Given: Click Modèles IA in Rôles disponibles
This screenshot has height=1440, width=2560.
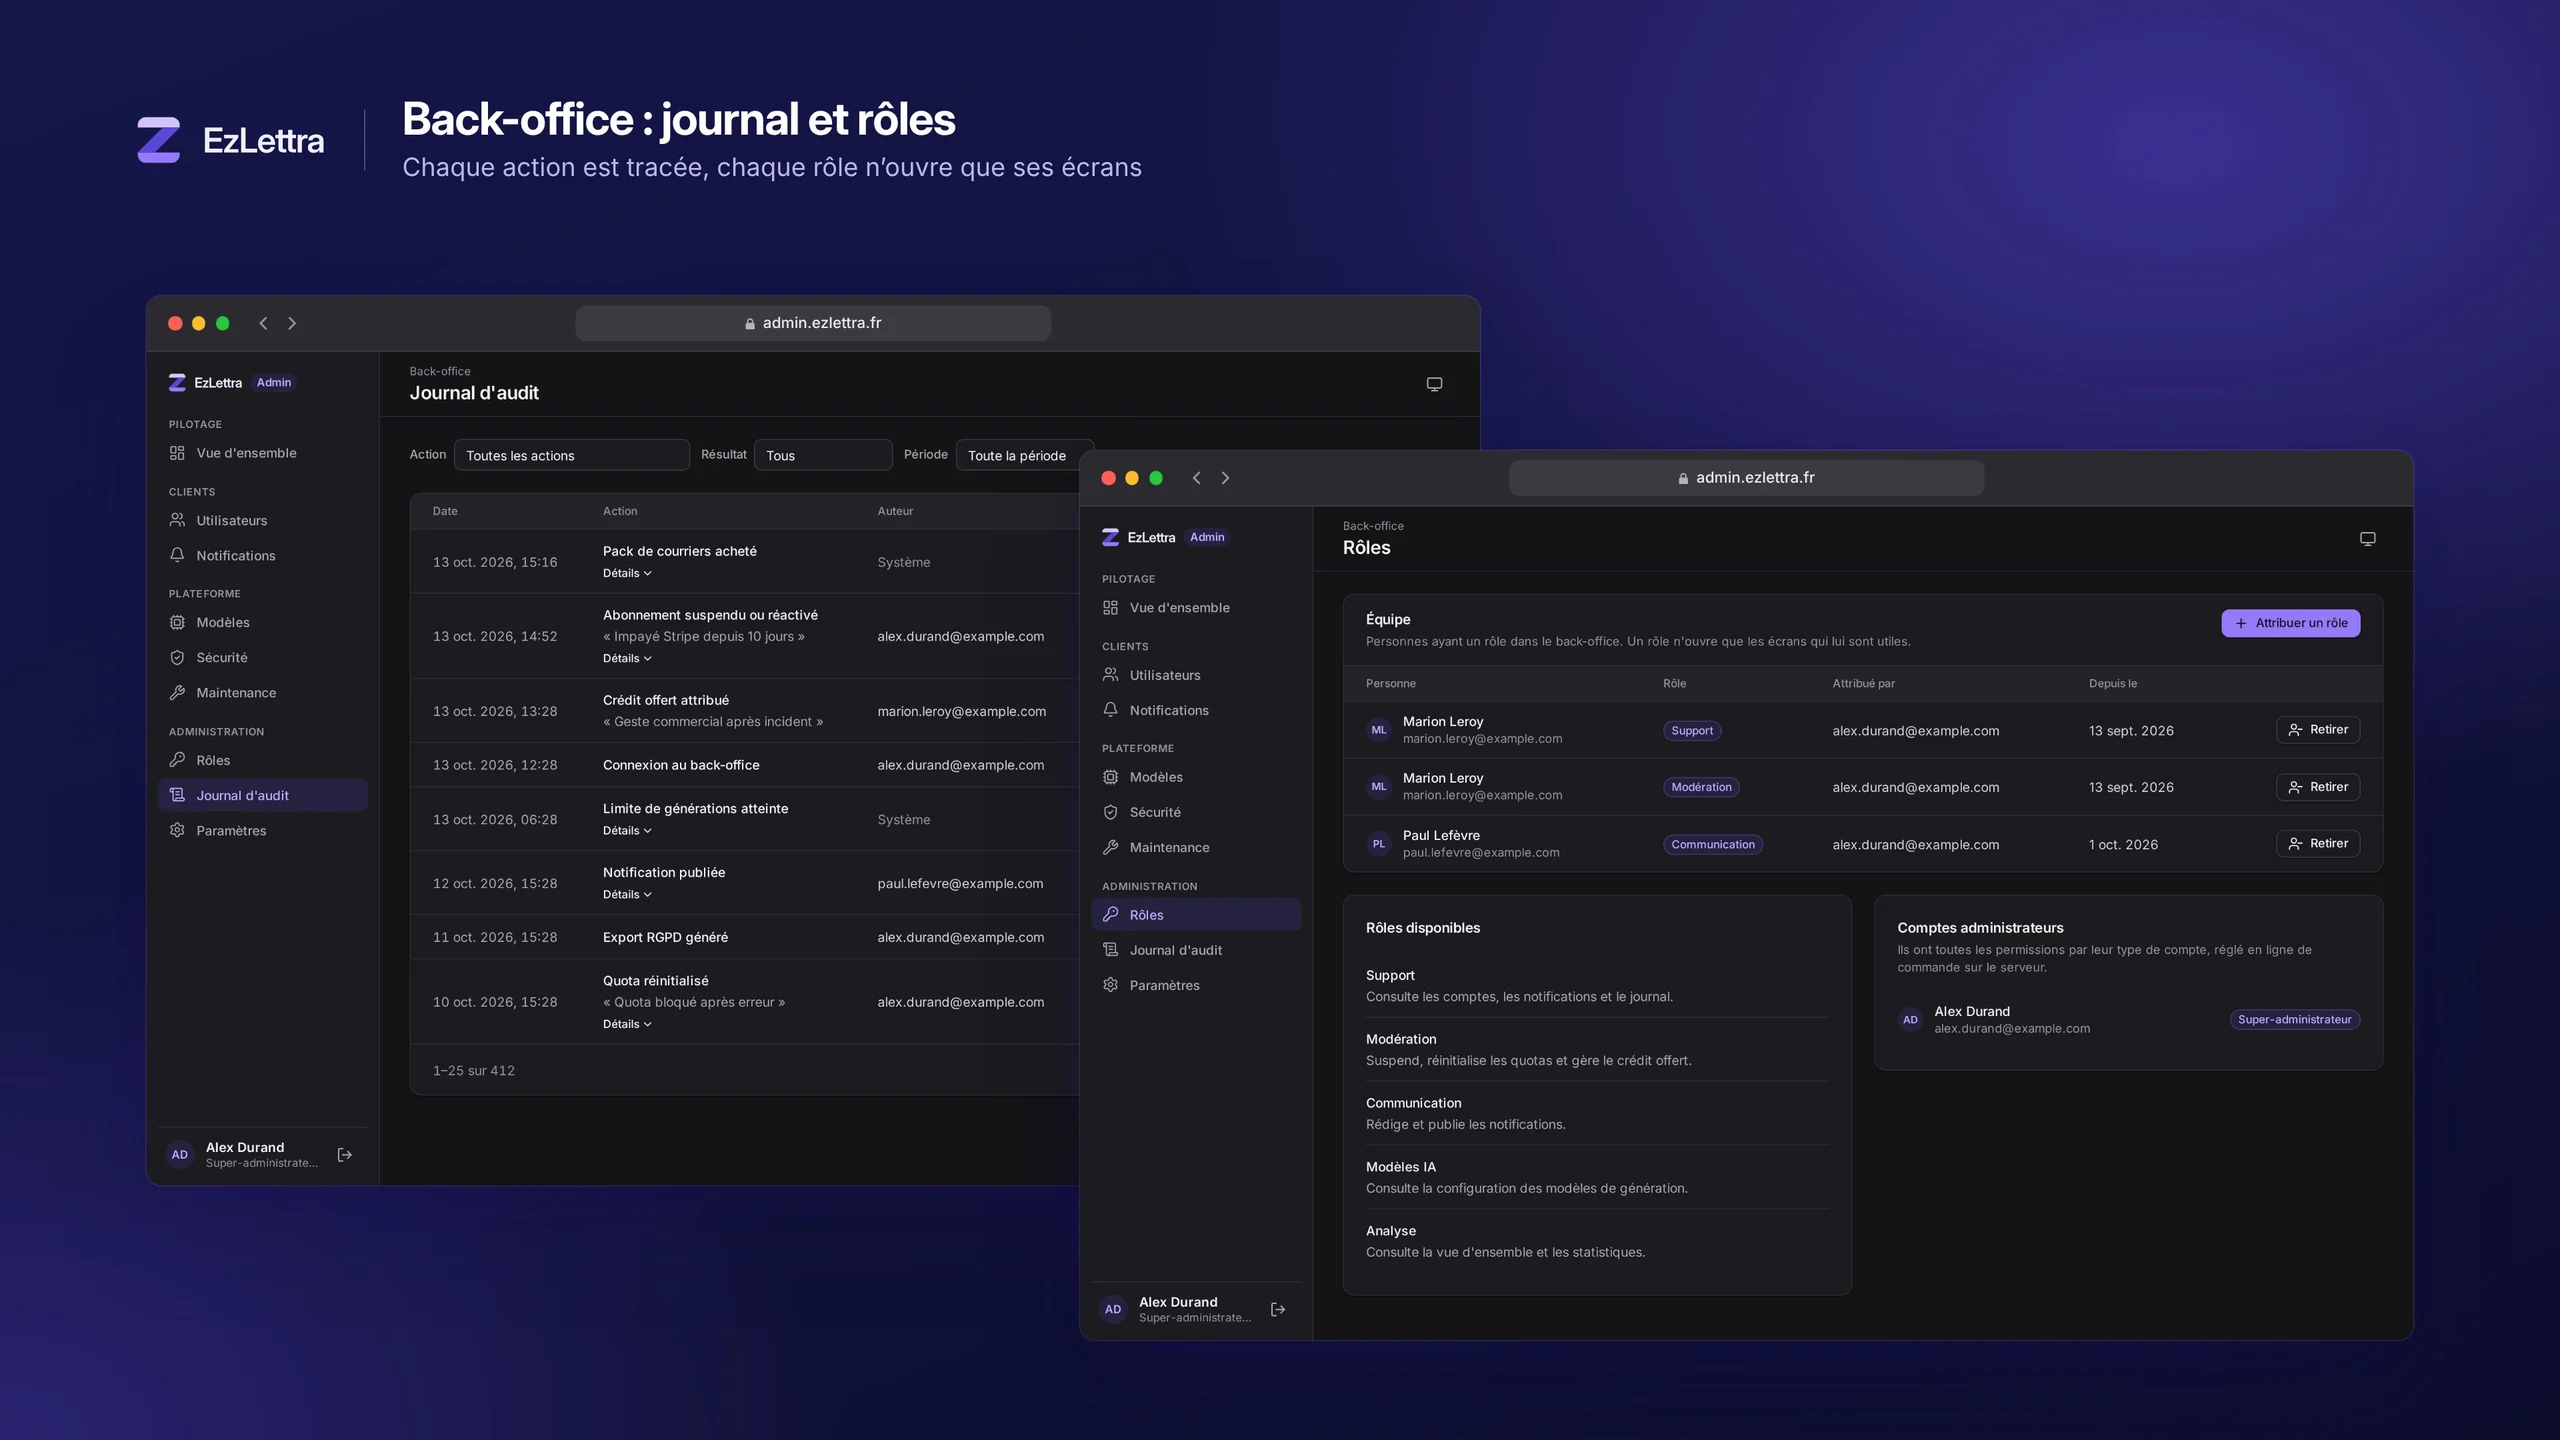Looking at the screenshot, I should coord(1400,1167).
